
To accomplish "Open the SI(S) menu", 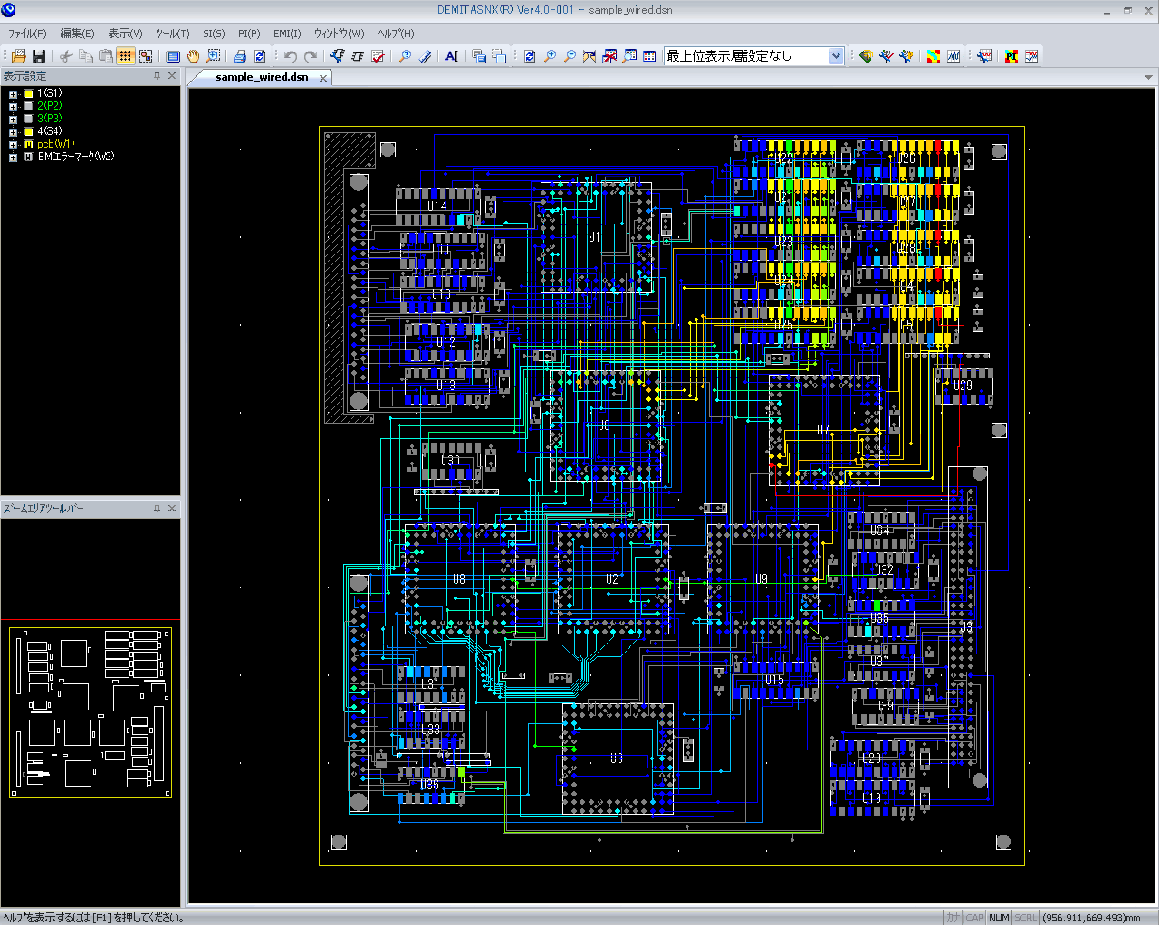I will [214, 33].
